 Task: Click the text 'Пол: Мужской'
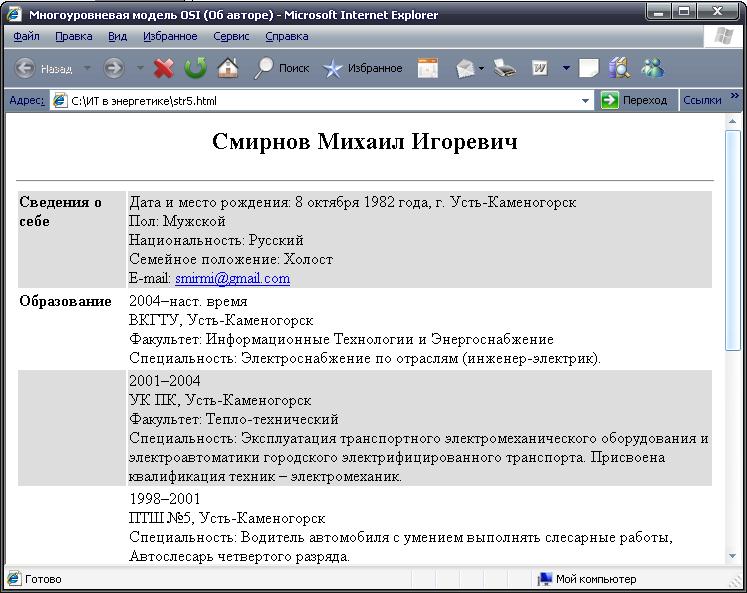(x=177, y=221)
